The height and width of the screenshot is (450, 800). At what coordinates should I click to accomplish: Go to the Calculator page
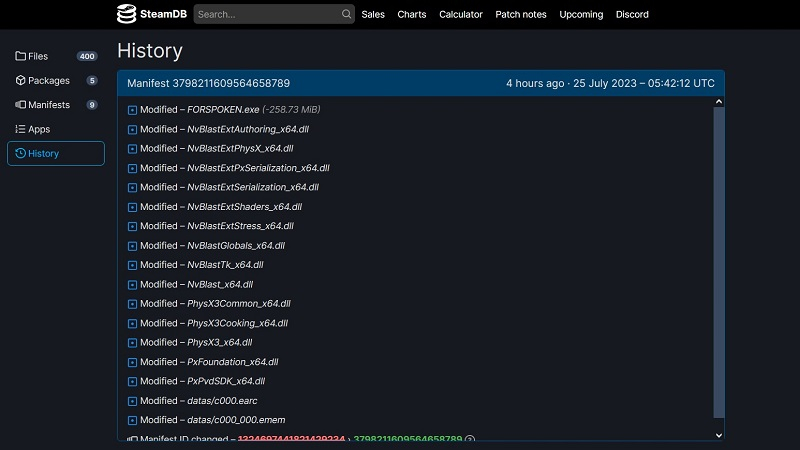(x=460, y=14)
